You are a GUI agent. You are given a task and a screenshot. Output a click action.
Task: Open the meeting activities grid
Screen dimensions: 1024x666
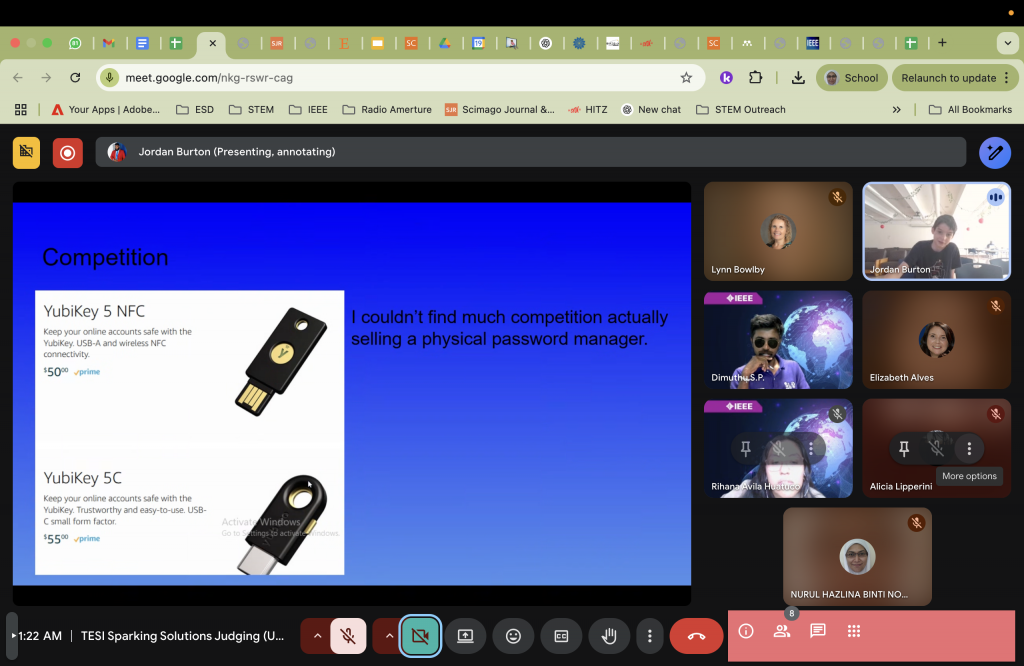(x=854, y=631)
